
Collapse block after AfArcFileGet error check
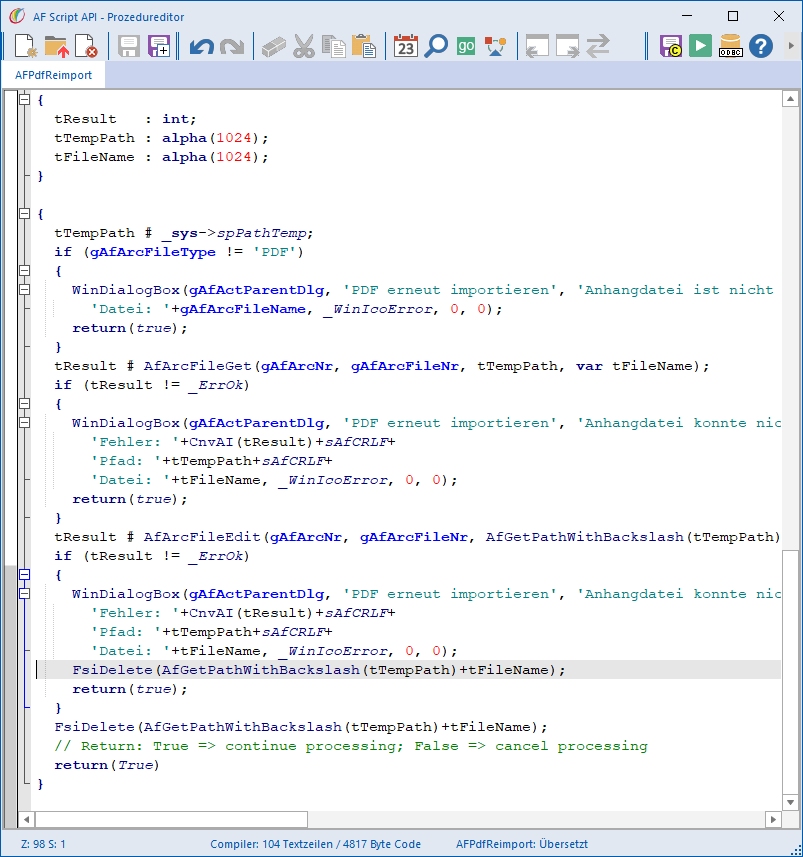[x=24, y=403]
